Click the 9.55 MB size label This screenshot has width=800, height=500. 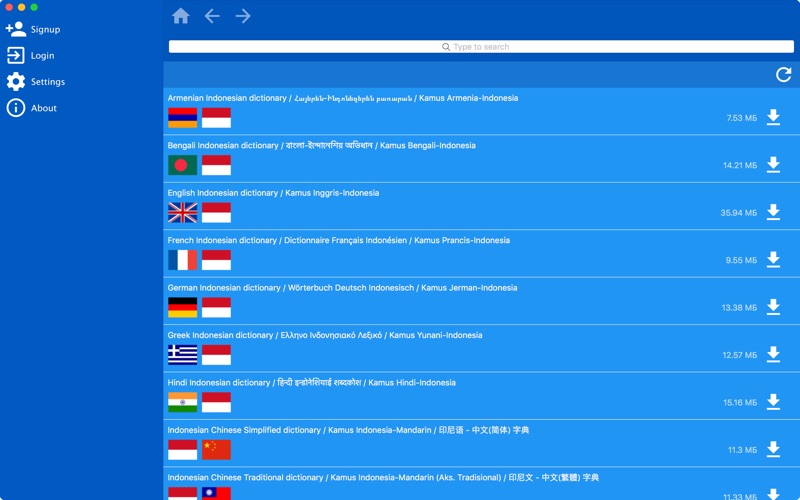(741, 260)
